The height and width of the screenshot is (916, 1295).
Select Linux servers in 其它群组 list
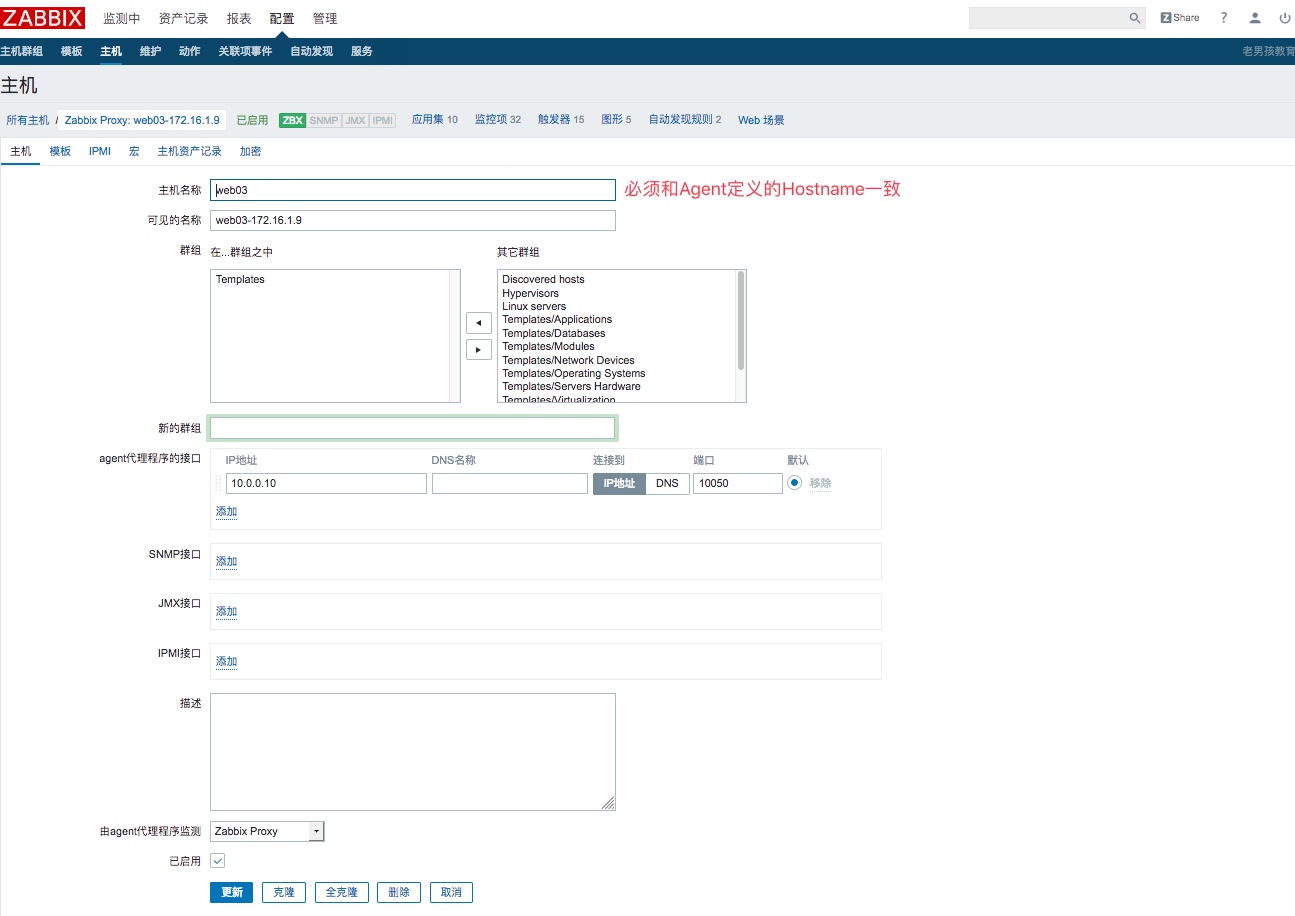[534, 306]
